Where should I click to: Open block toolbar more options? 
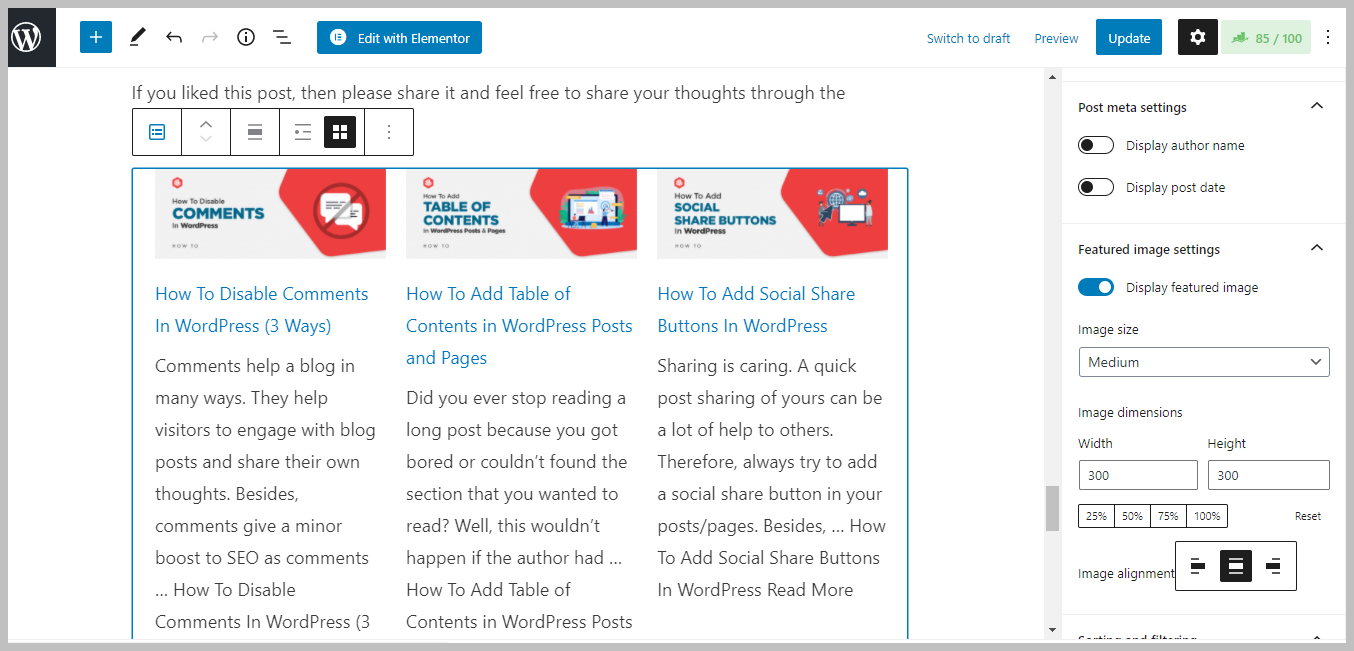click(389, 132)
